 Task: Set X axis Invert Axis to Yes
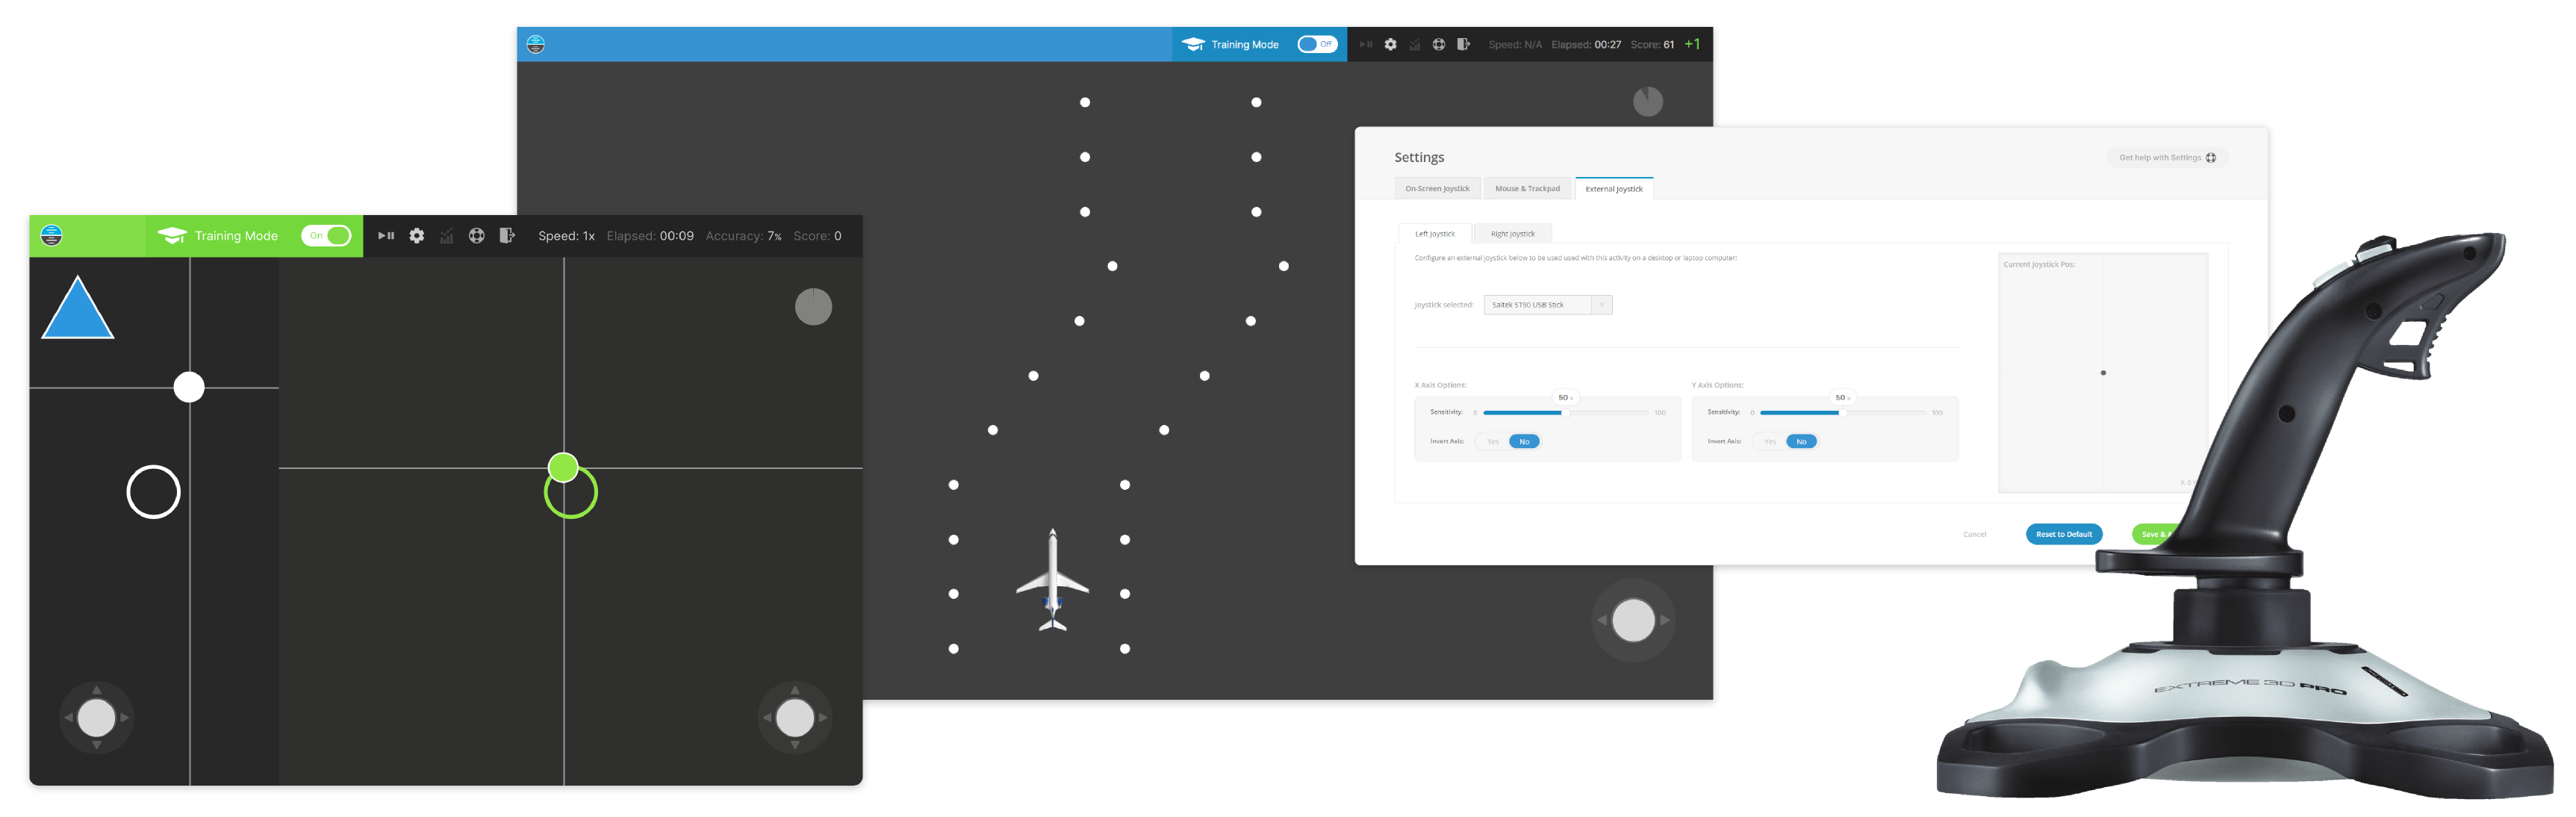(1493, 441)
